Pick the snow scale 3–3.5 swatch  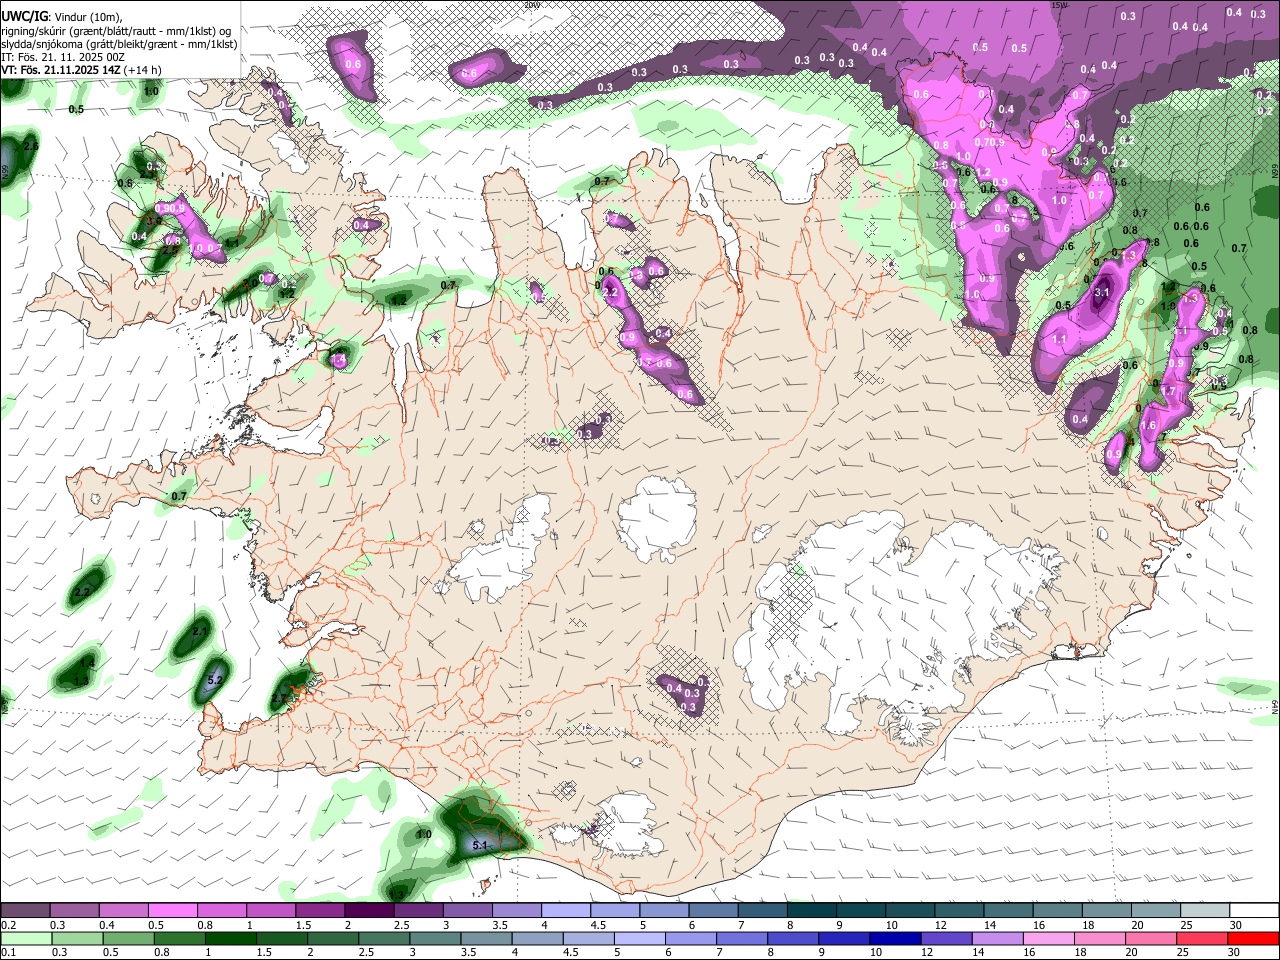pyautogui.click(x=466, y=911)
